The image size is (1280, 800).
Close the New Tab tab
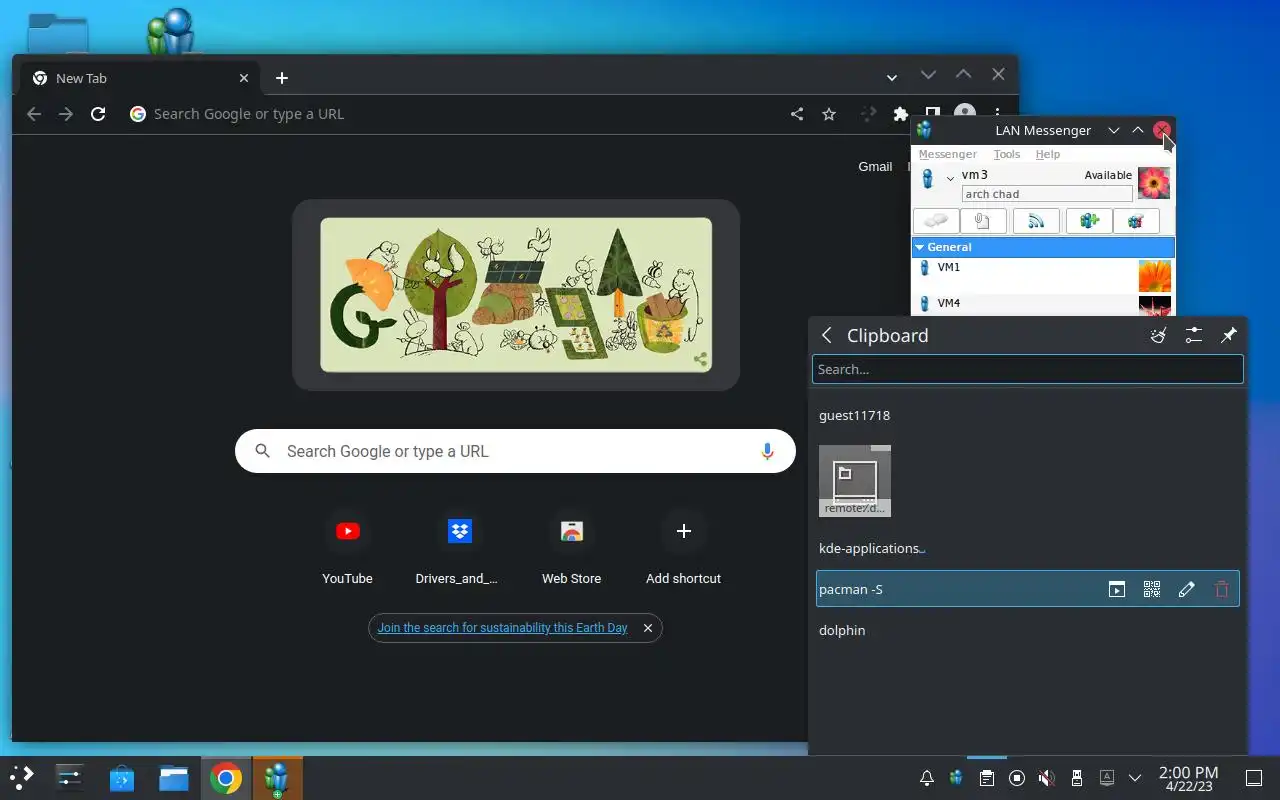tap(244, 78)
